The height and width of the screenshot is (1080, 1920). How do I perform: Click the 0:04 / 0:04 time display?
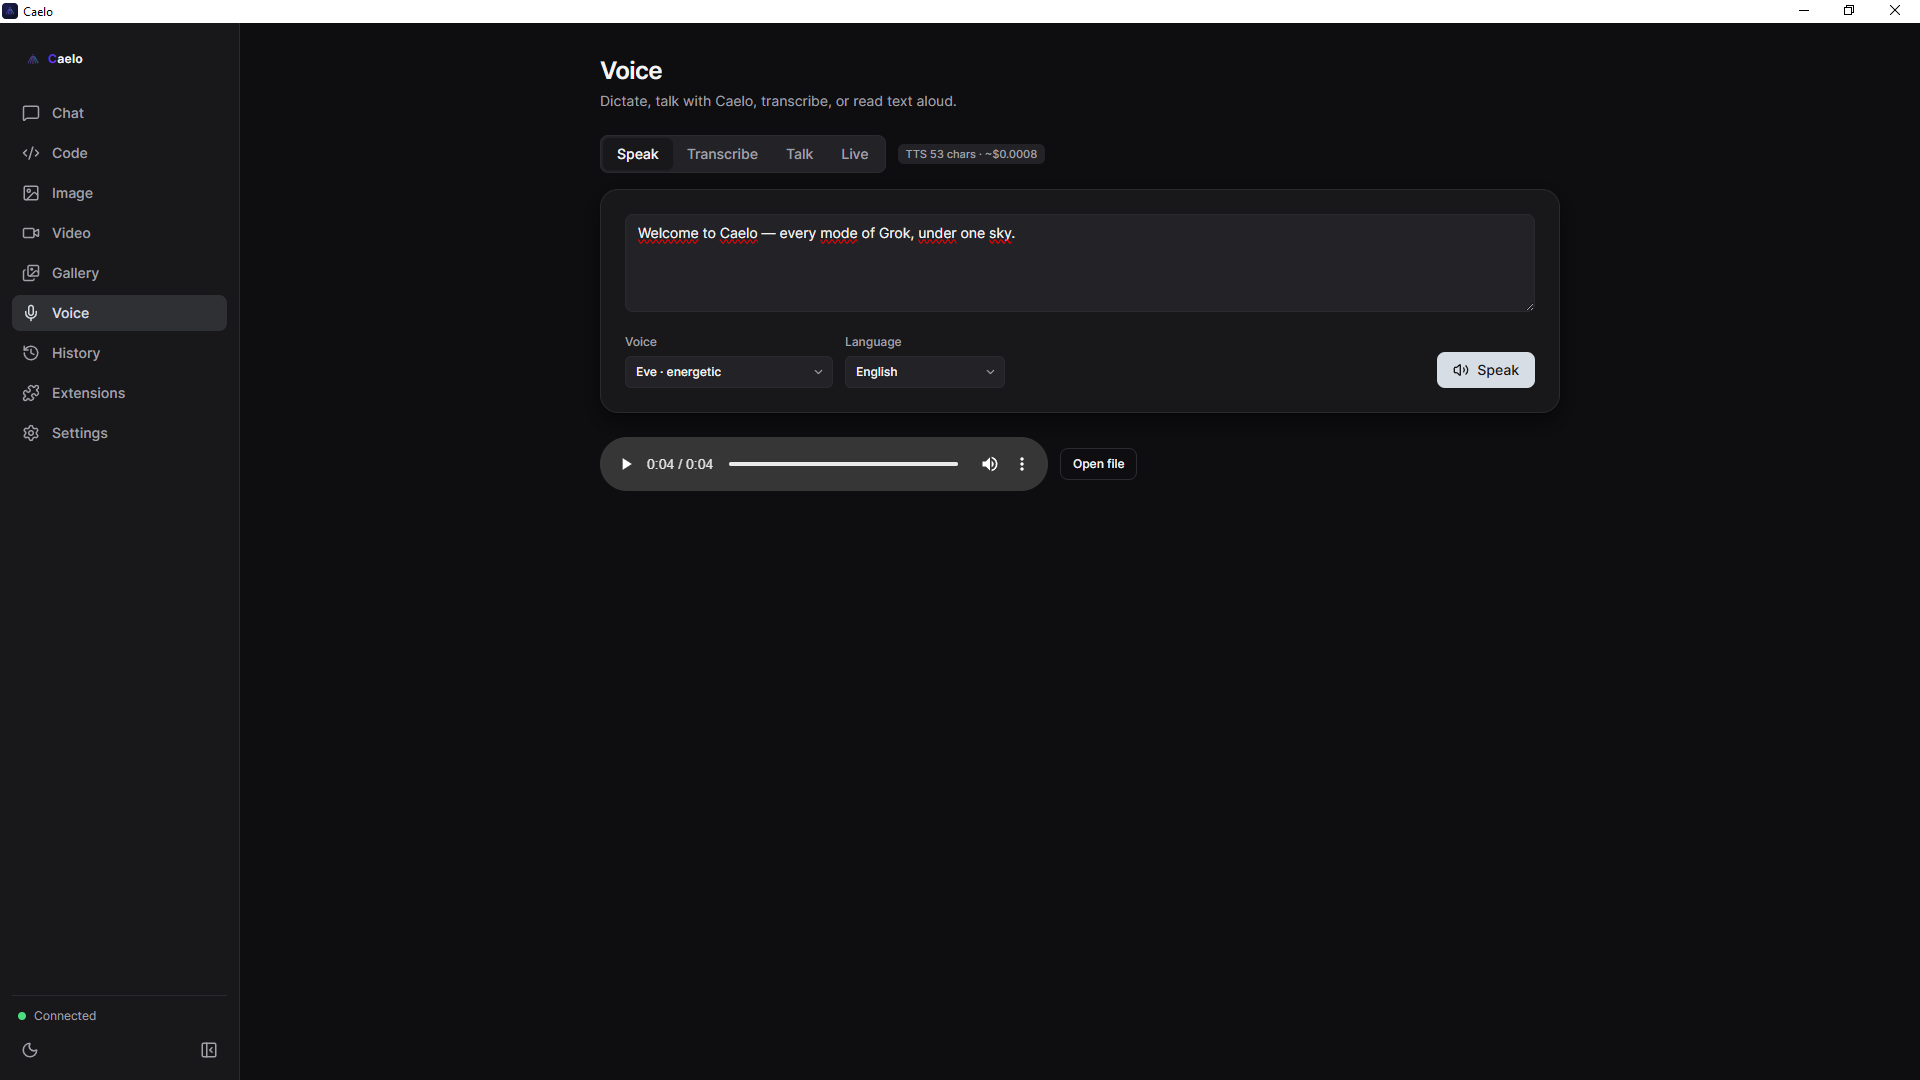coord(679,464)
